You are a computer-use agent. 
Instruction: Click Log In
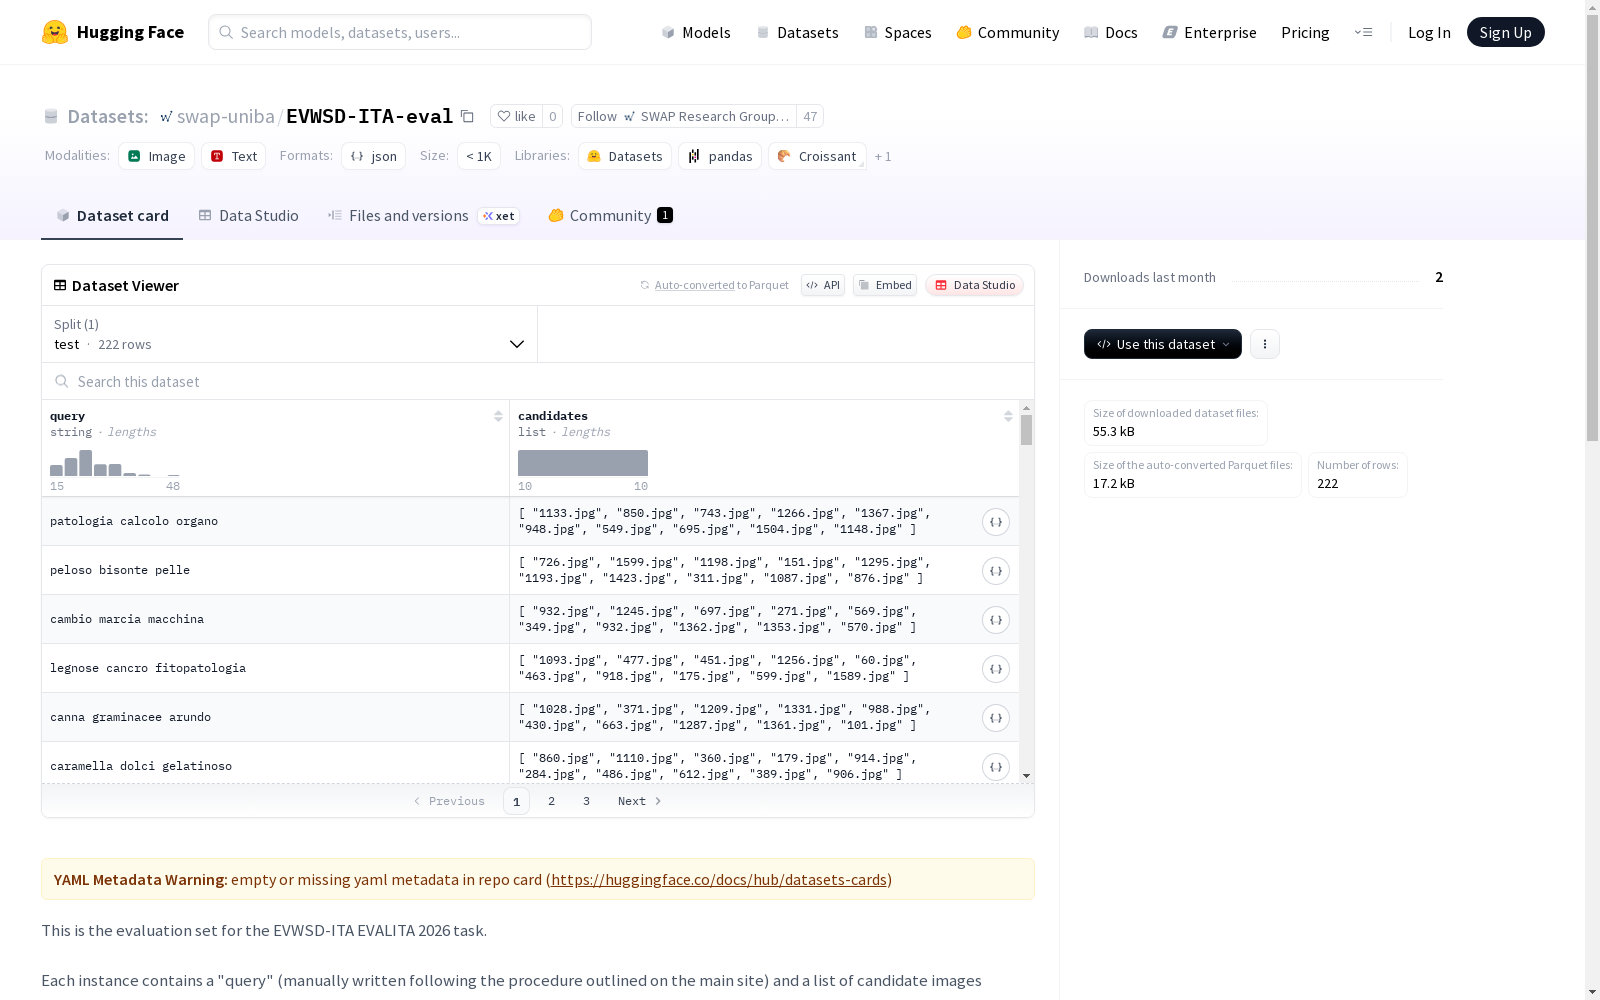coord(1429,32)
